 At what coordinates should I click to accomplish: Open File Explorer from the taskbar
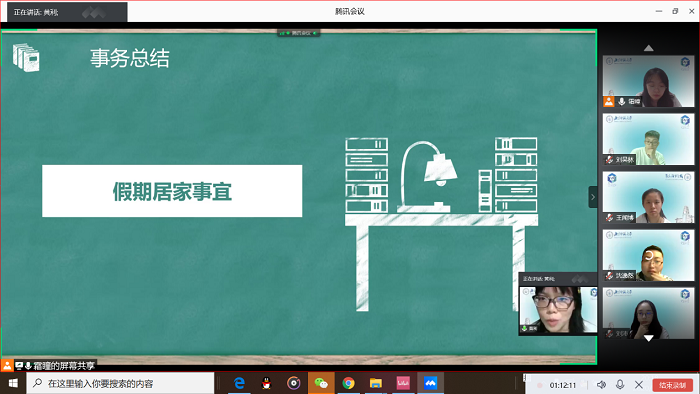[x=375, y=383]
